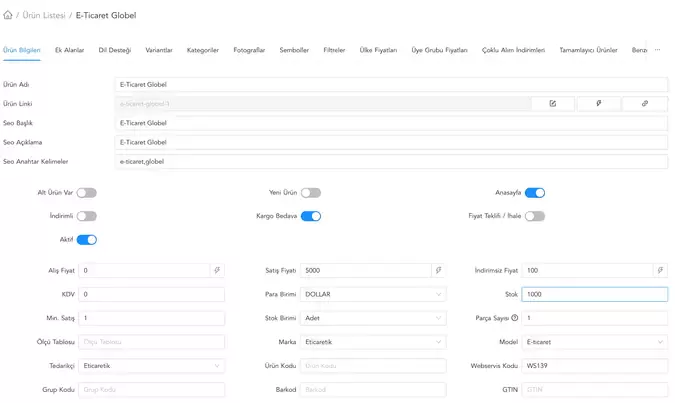This screenshot has height=403, width=675.
Task: Disable the Anasayfa switch
Action: pos(535,192)
